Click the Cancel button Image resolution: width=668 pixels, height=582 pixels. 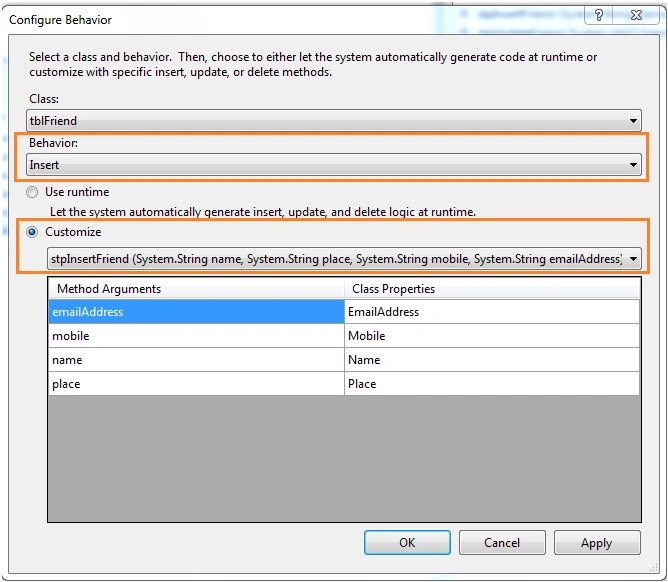[x=502, y=542]
